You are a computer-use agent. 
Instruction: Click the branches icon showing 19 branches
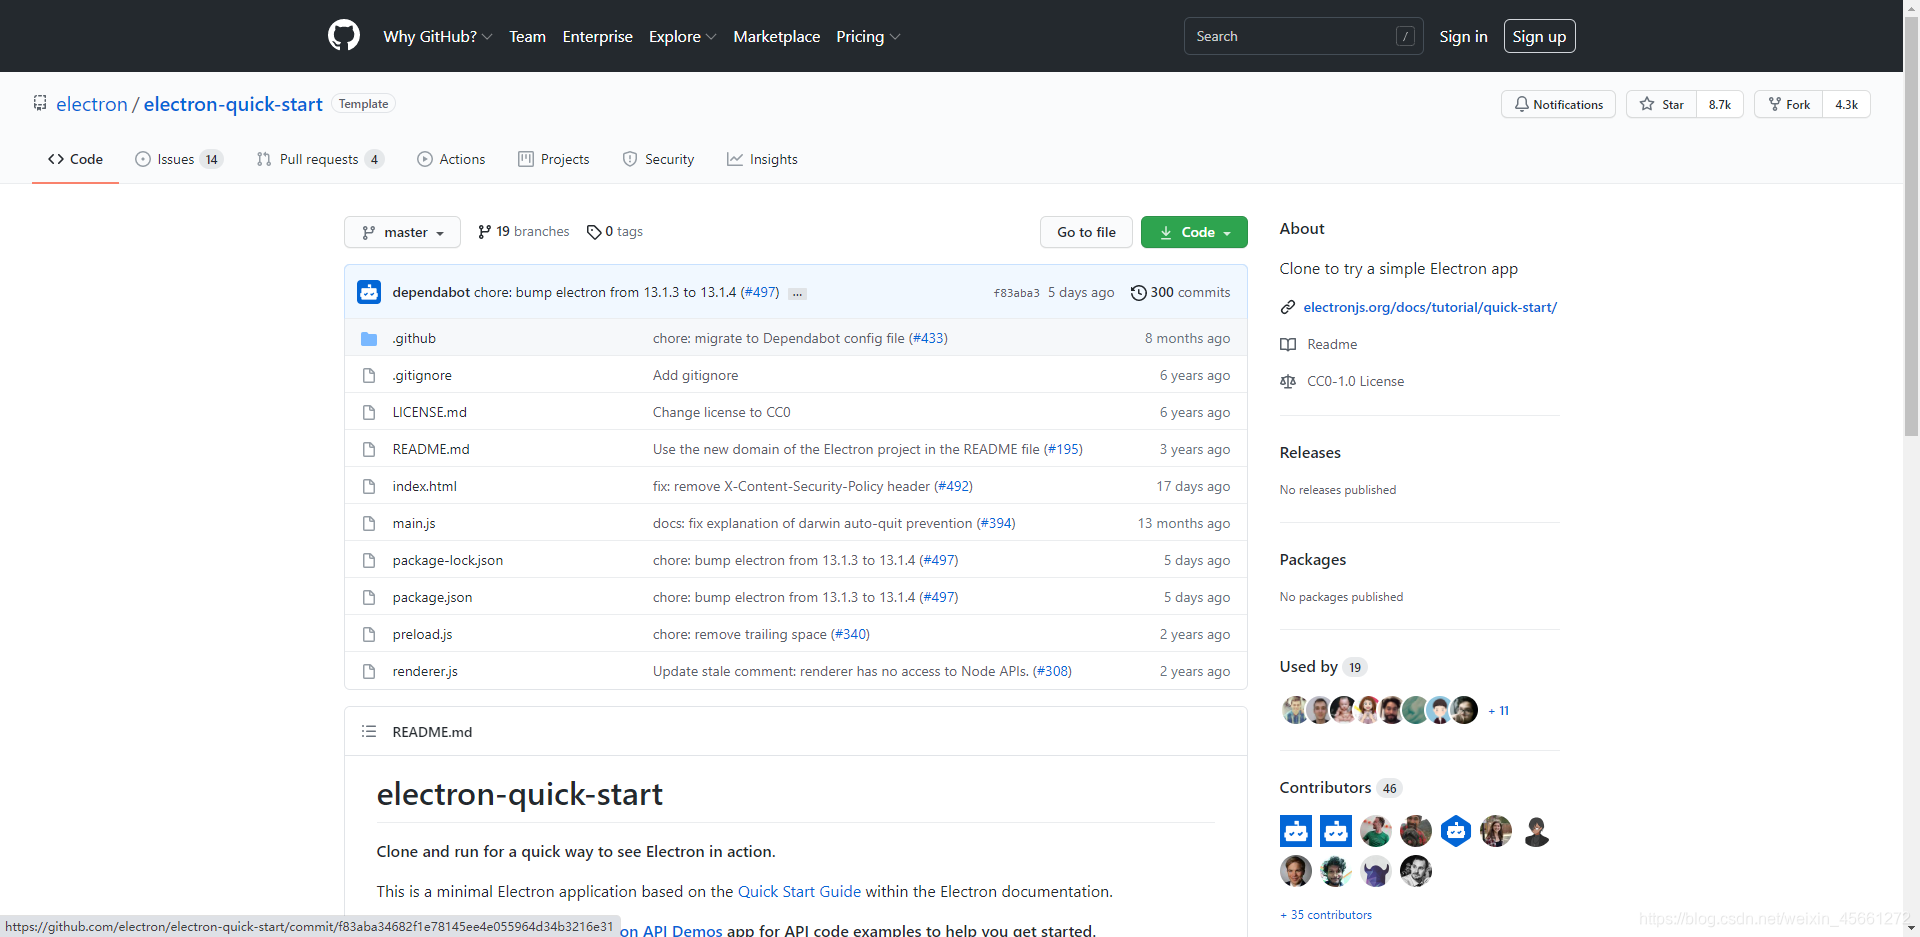tap(485, 231)
